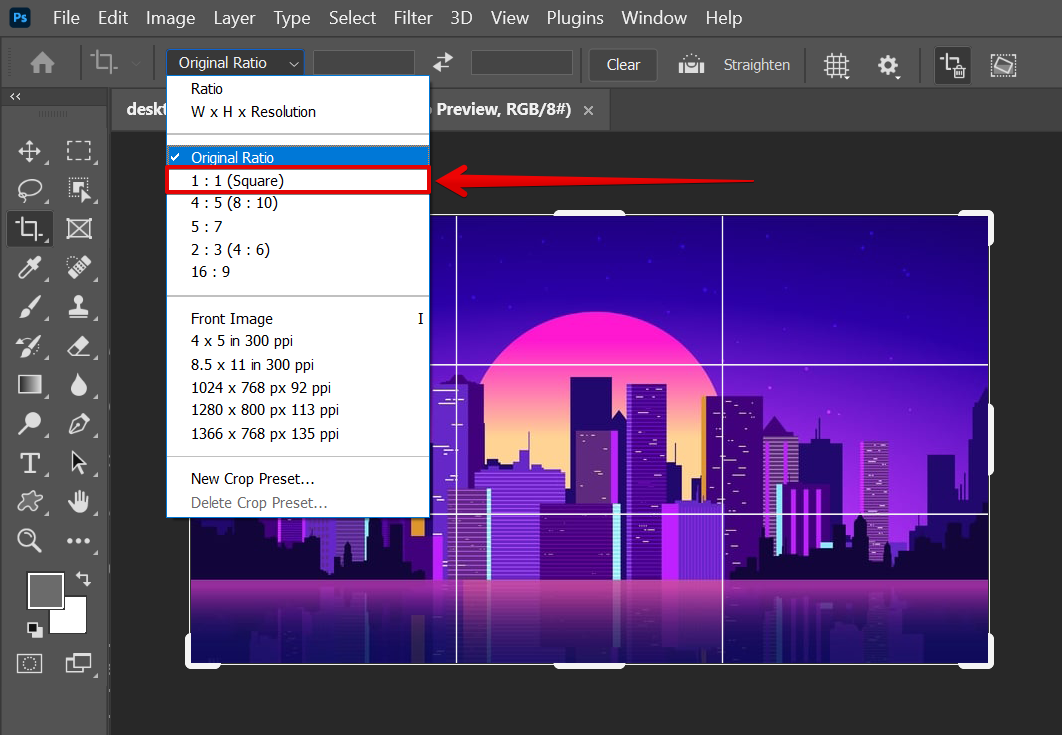Viewport: 1062px width, 735px height.
Task: Select the Clone Stamp tool
Action: 79,306
